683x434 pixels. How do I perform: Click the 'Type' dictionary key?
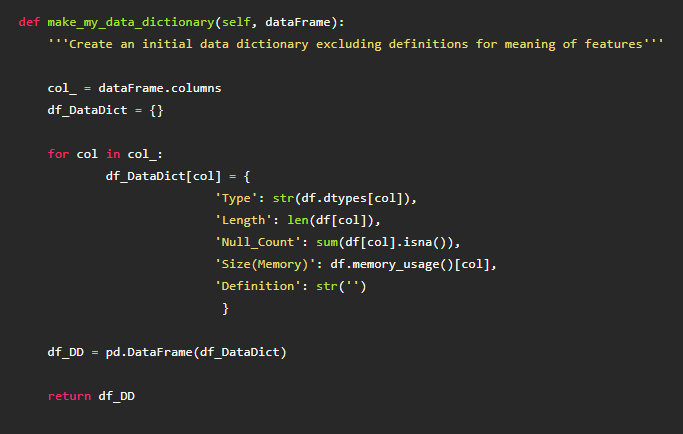coord(237,198)
